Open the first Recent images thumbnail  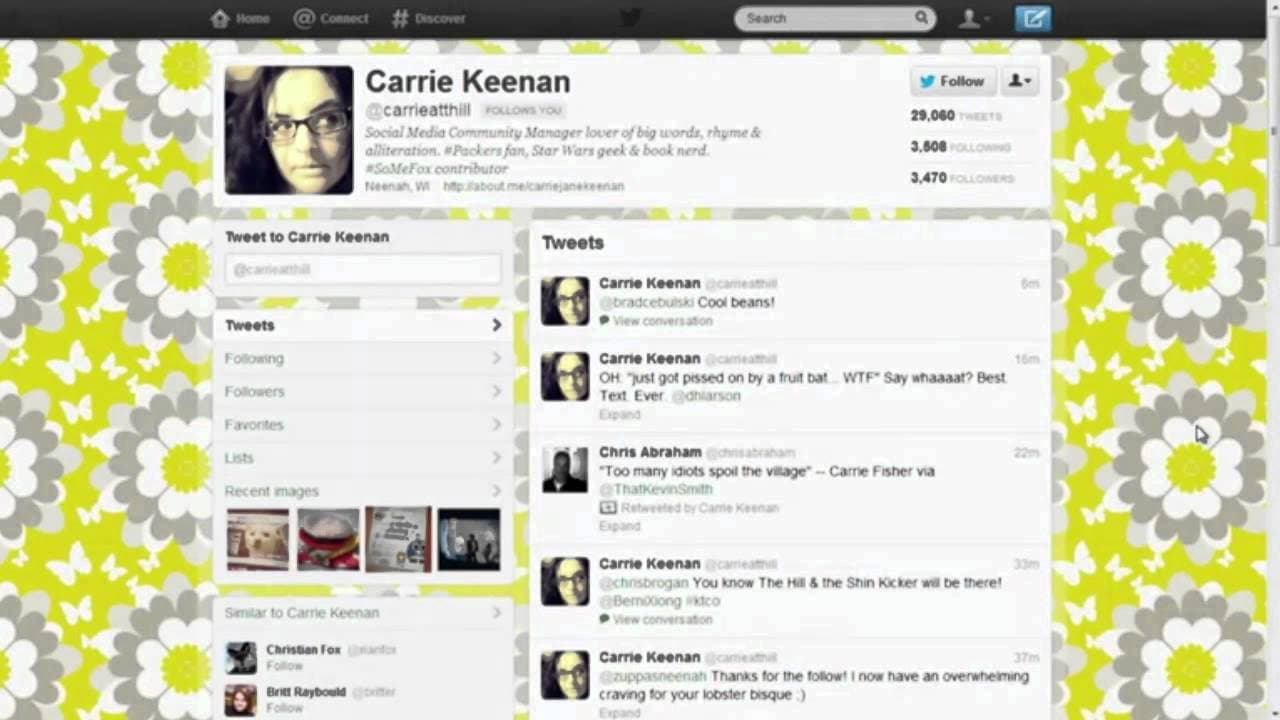(x=258, y=539)
